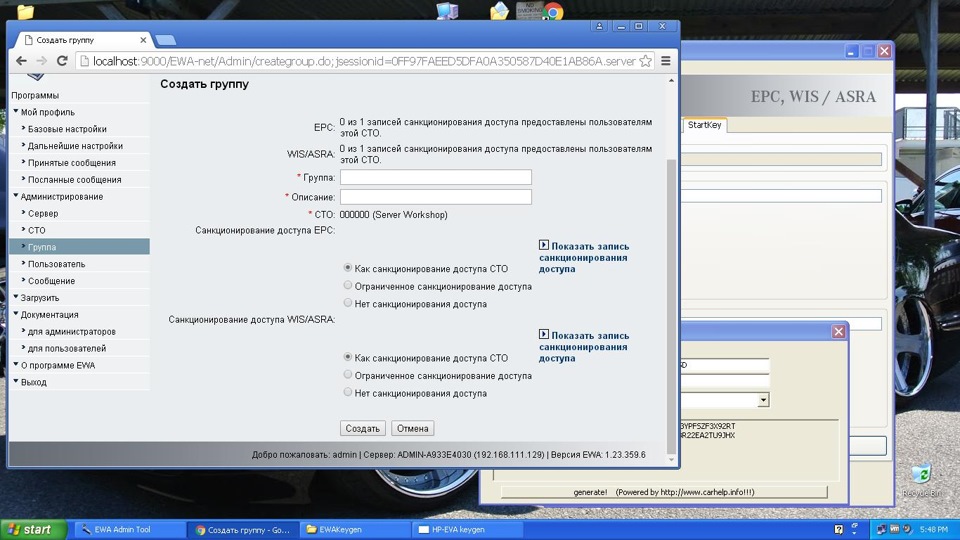Open the computer desktop icon
The image size is (960, 540).
[447, 10]
